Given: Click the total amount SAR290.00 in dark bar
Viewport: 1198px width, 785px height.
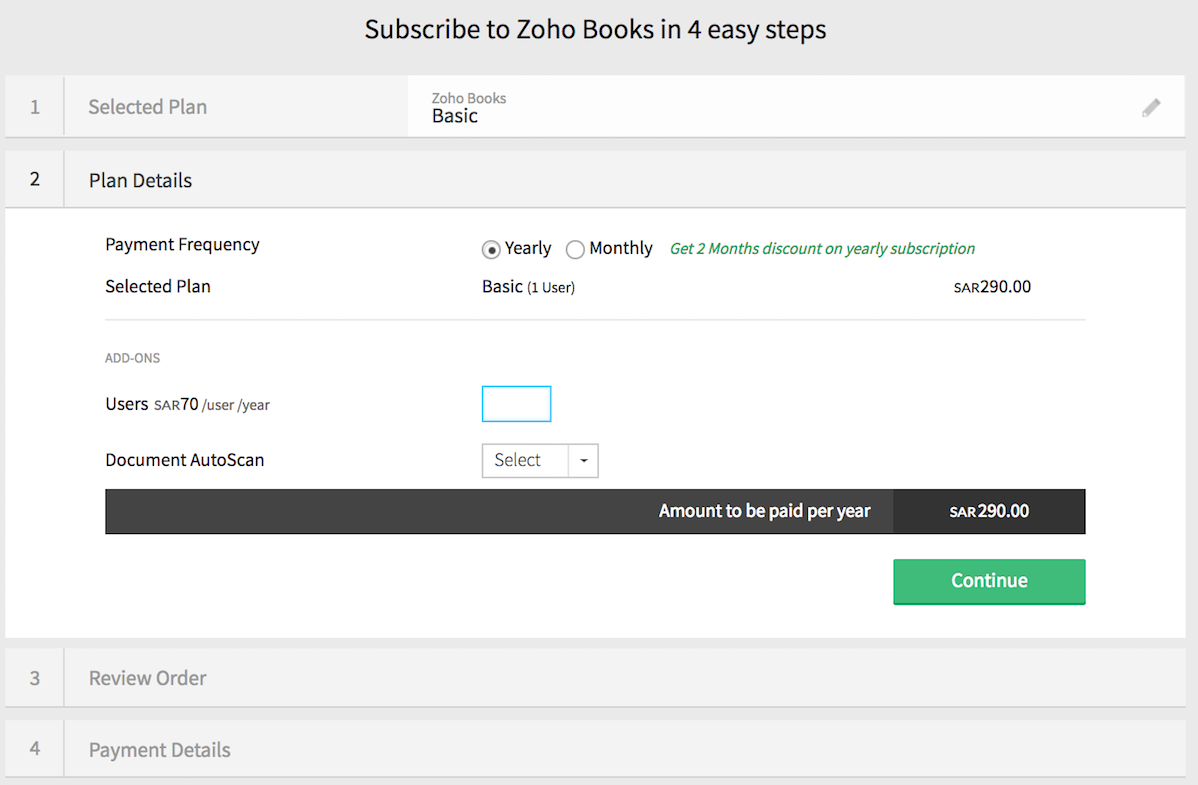Looking at the screenshot, I should [x=989, y=511].
